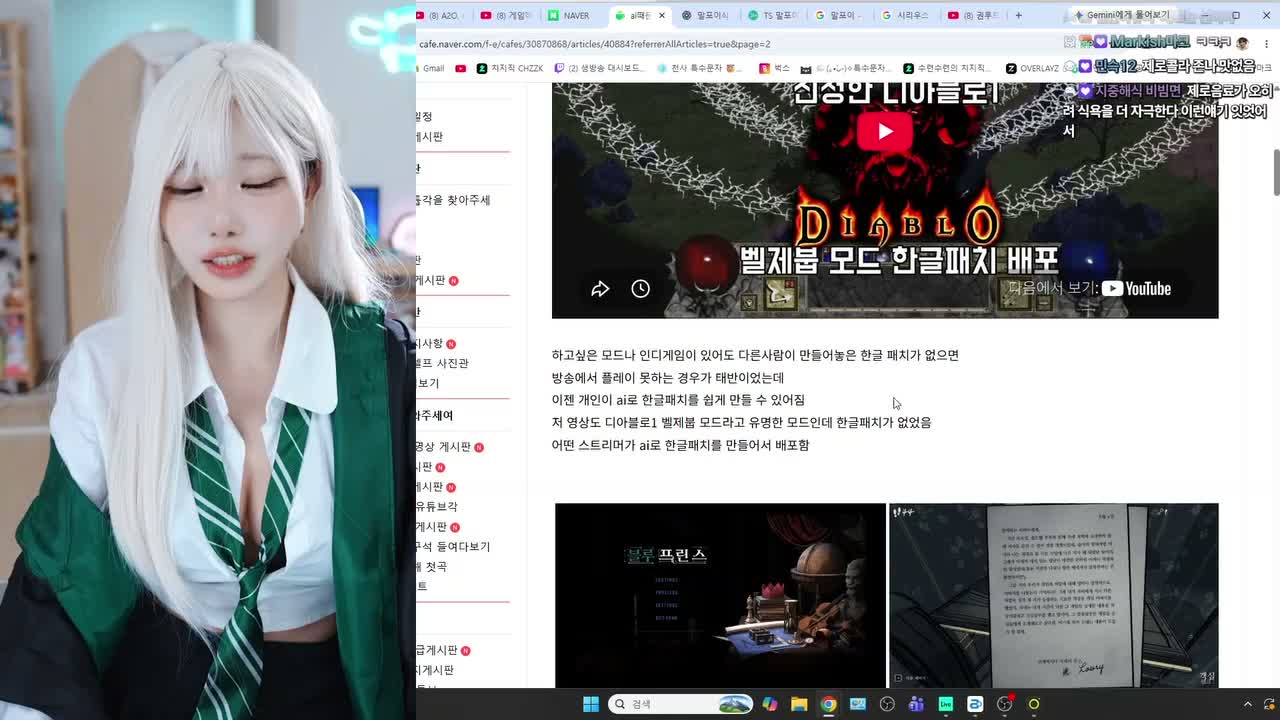
Task: Close the active Naver cafe tab
Action: click(661, 15)
